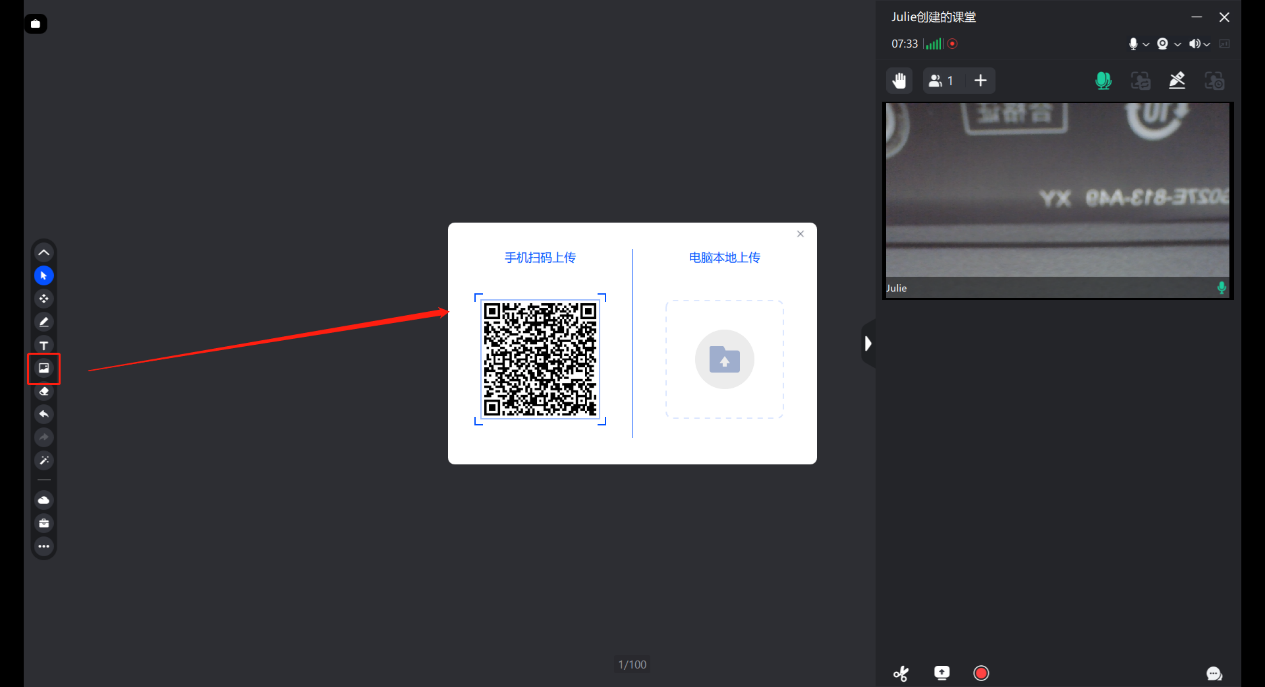Screen dimensions: 1265x687
Task: Select the text tool
Action: click(44, 345)
